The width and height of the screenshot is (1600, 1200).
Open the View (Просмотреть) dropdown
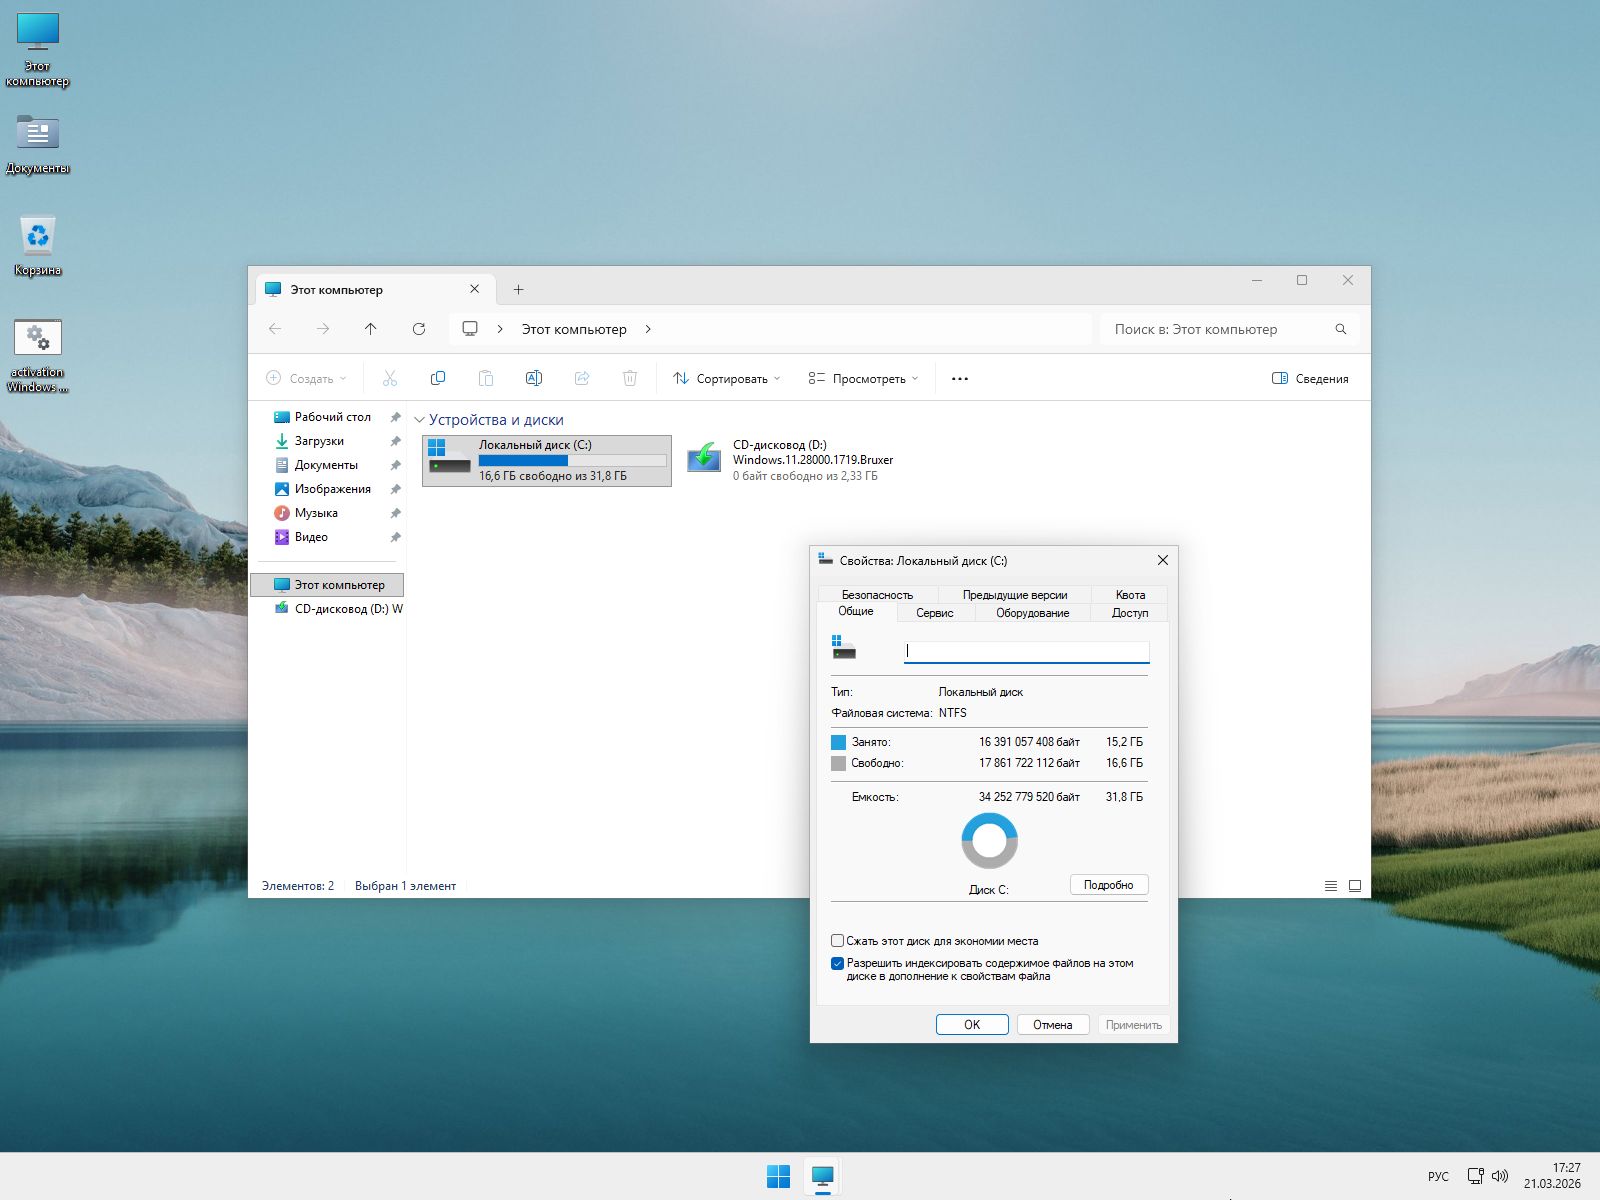pos(863,379)
